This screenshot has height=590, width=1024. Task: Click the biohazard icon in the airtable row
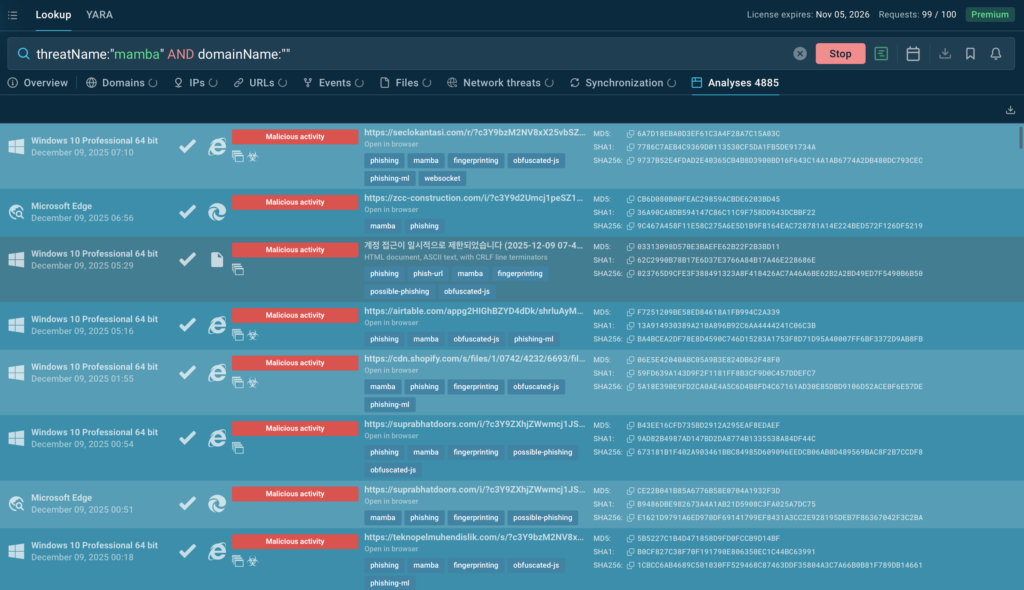(252, 335)
